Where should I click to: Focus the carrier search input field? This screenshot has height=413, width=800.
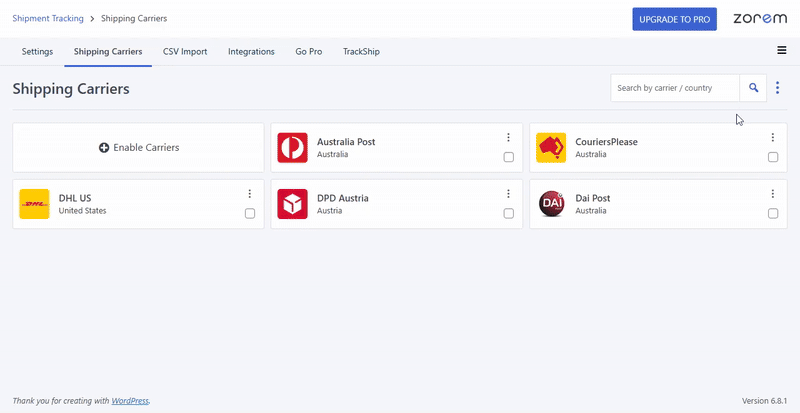click(x=675, y=88)
